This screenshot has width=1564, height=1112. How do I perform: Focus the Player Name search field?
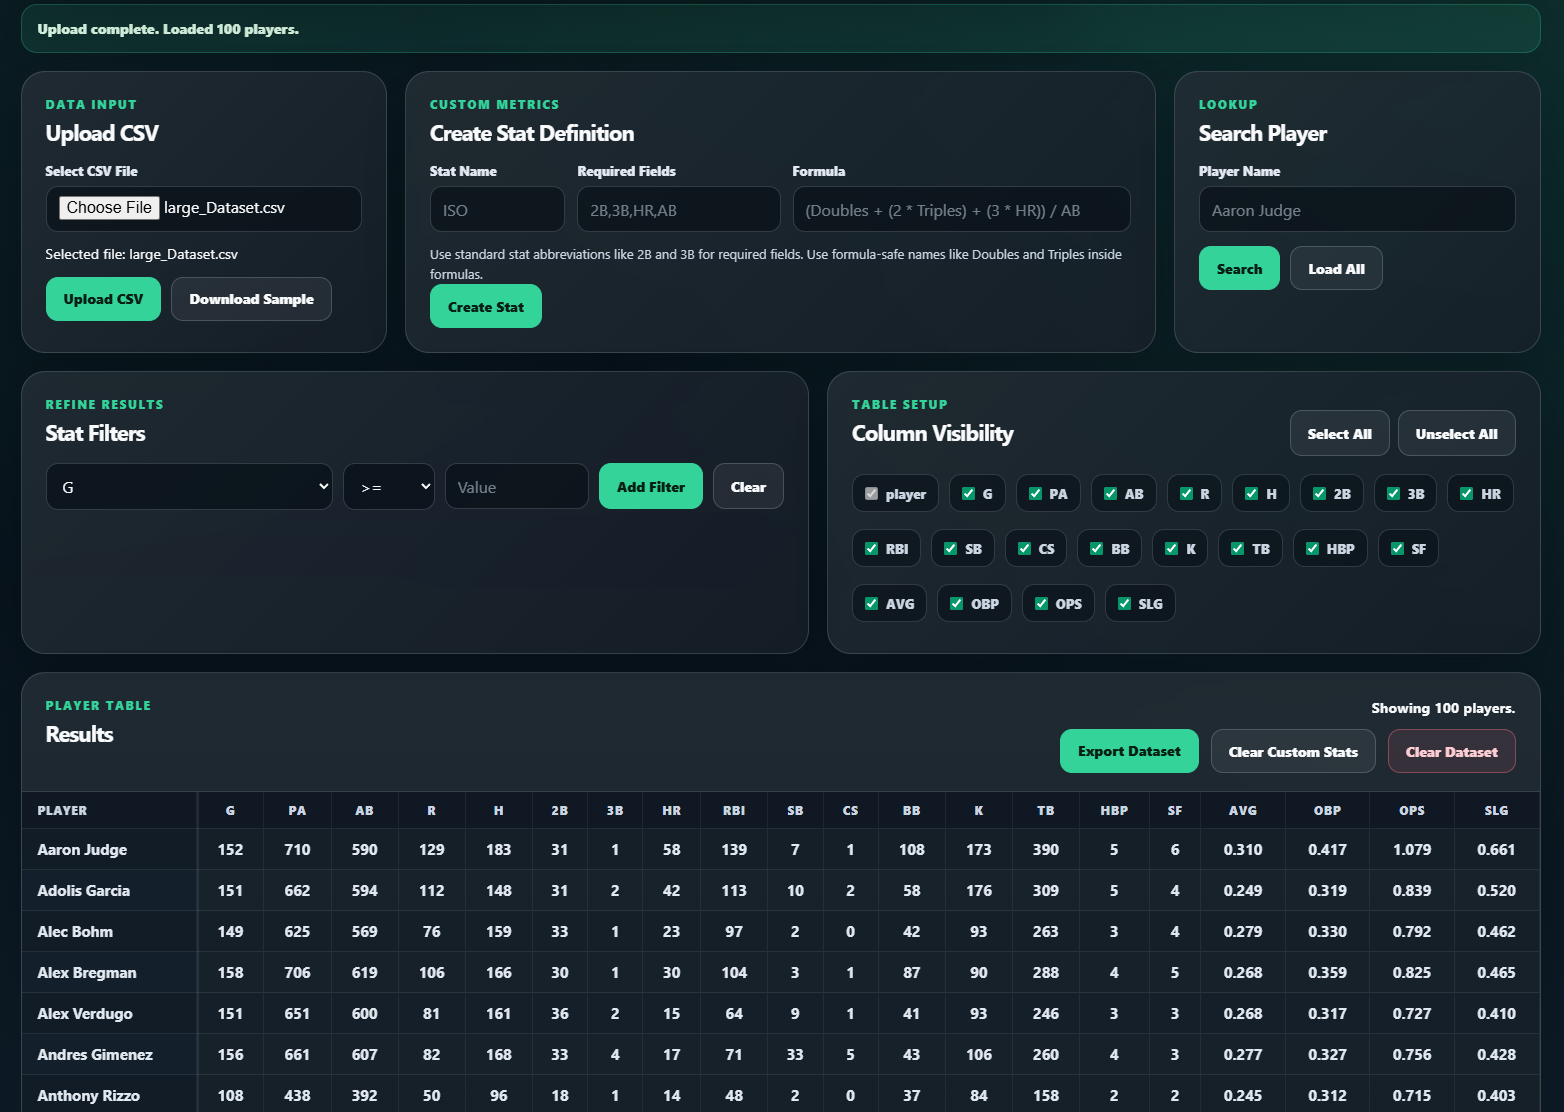coord(1357,210)
